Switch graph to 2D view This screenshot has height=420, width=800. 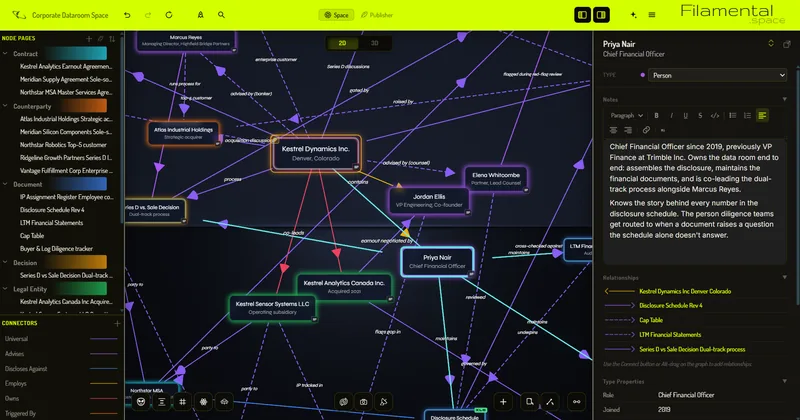point(342,43)
